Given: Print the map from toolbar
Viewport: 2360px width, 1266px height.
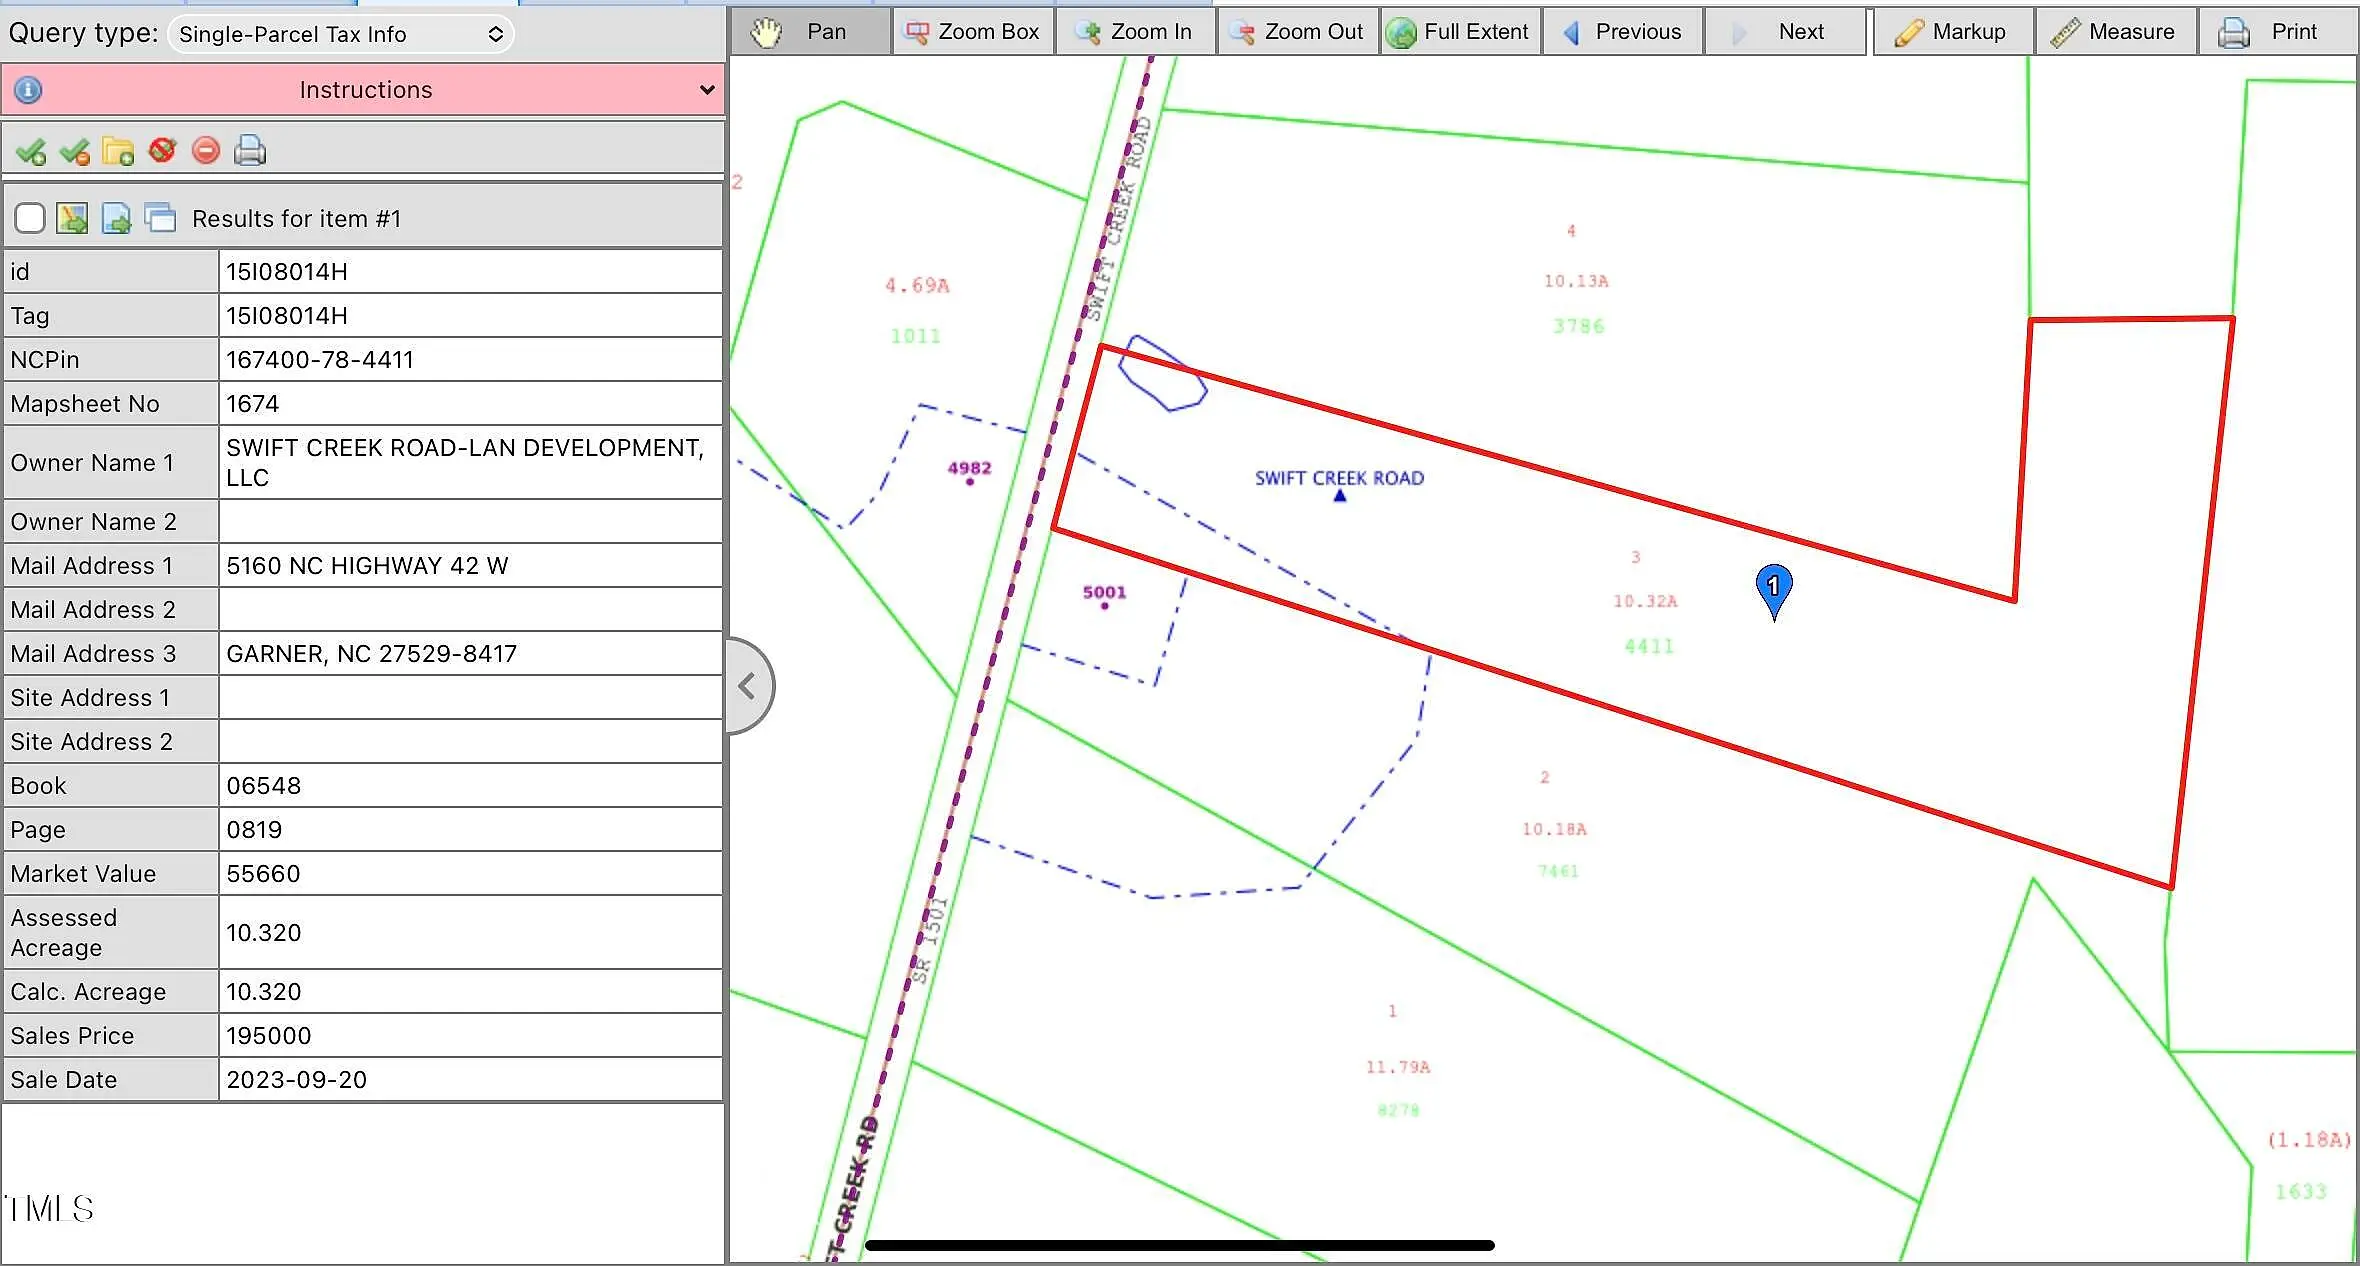Looking at the screenshot, I should 2277,32.
